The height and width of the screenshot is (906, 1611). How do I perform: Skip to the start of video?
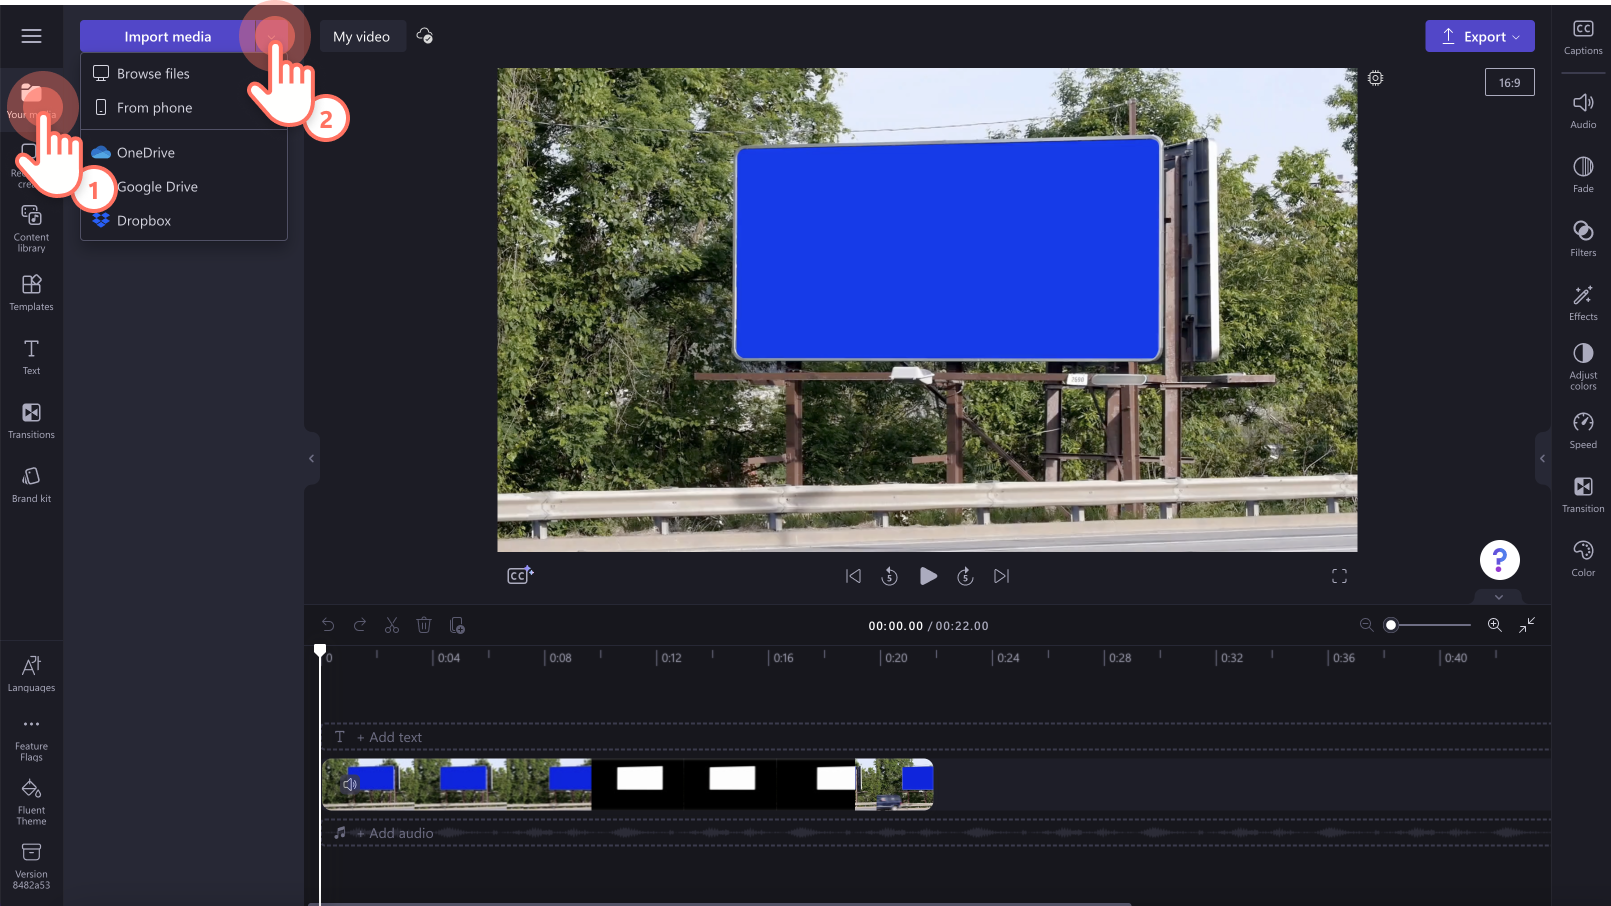[853, 576]
